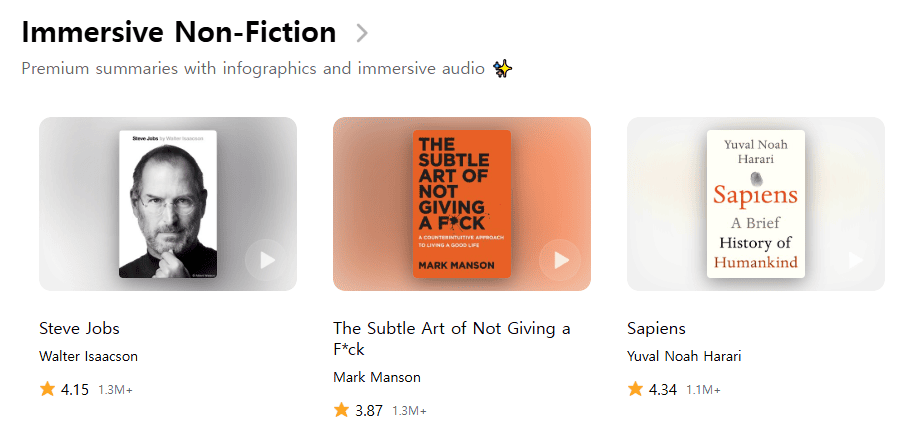Open the Steve Jobs title link
Image resolution: width=913 pixels, height=444 pixels.
pos(79,328)
